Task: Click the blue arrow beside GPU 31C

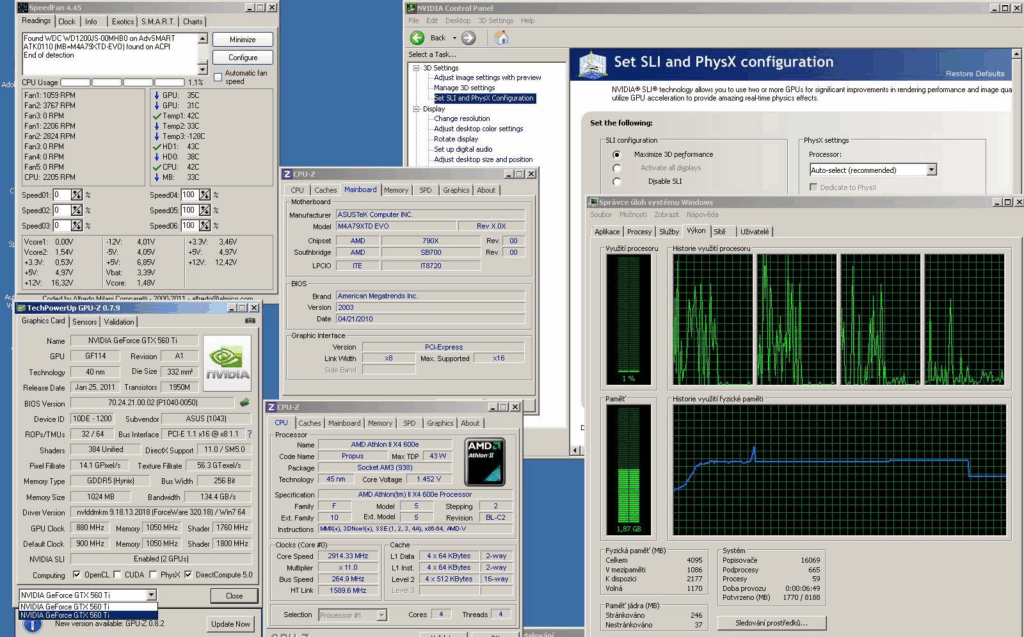Action: pos(157,105)
